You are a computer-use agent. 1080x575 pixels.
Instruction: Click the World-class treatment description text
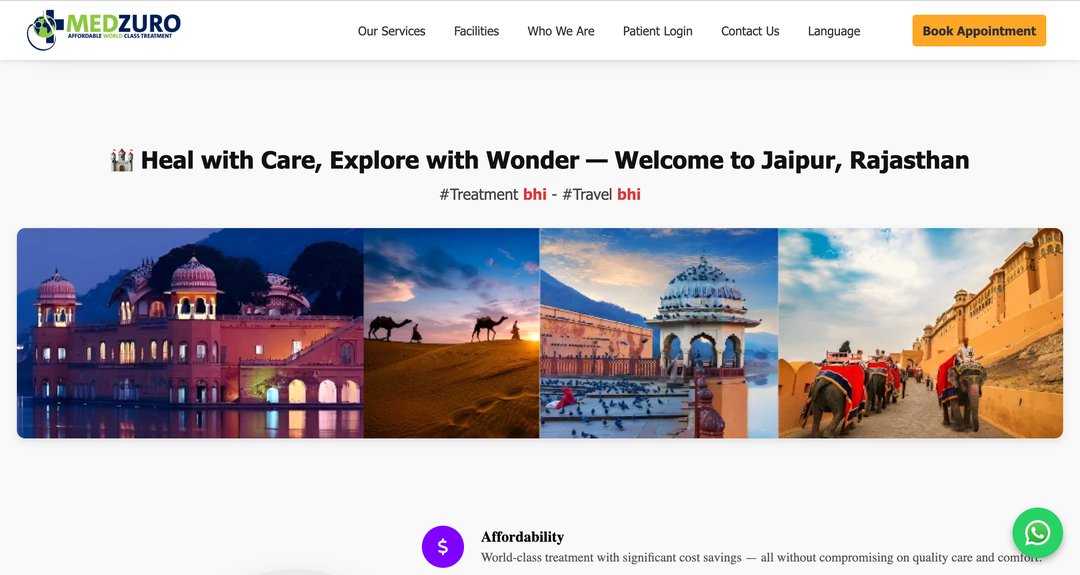(761, 557)
